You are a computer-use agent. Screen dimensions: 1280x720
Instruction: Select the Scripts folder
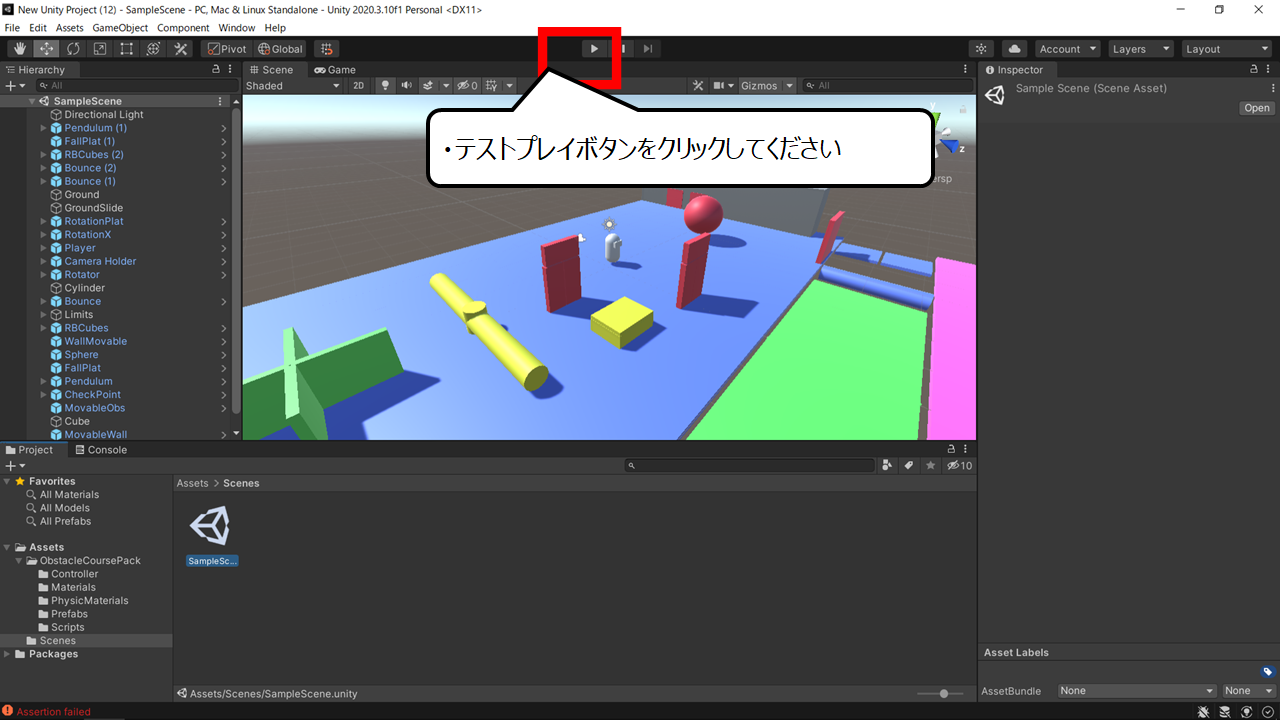[68, 627]
